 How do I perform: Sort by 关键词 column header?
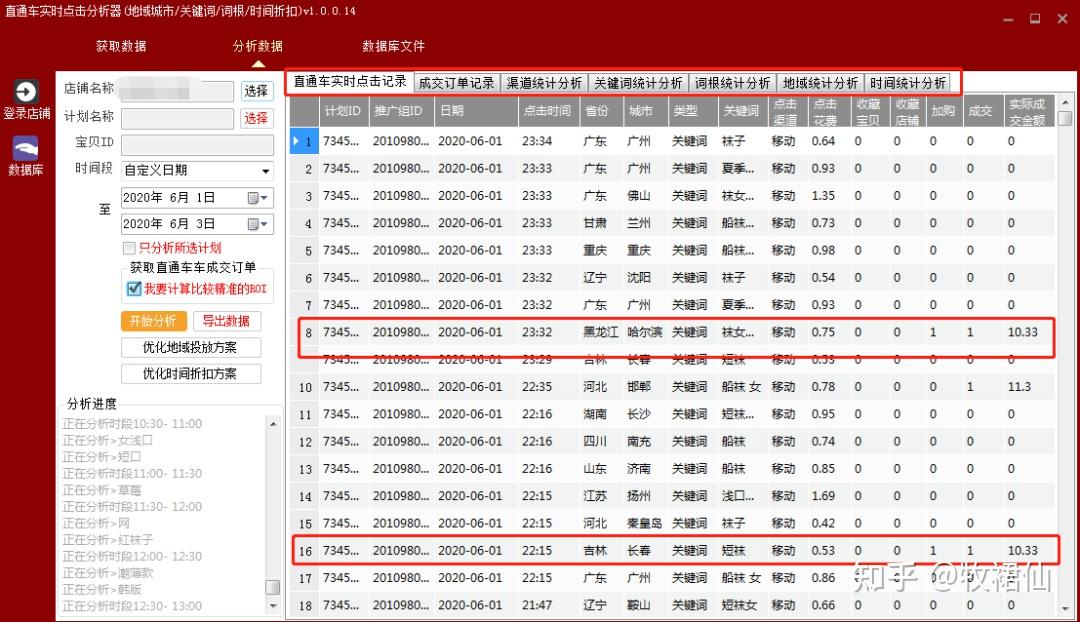click(741, 111)
